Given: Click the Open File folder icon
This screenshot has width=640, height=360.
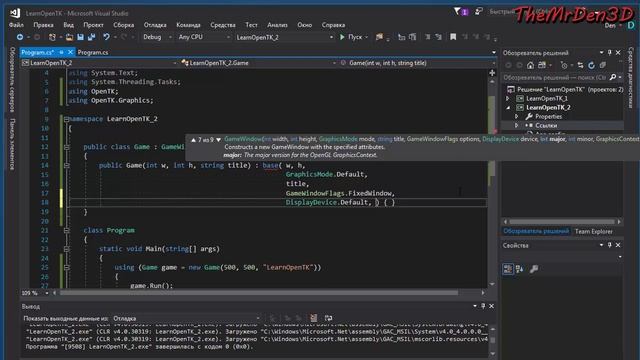Looking at the screenshot, I should tap(69, 37).
